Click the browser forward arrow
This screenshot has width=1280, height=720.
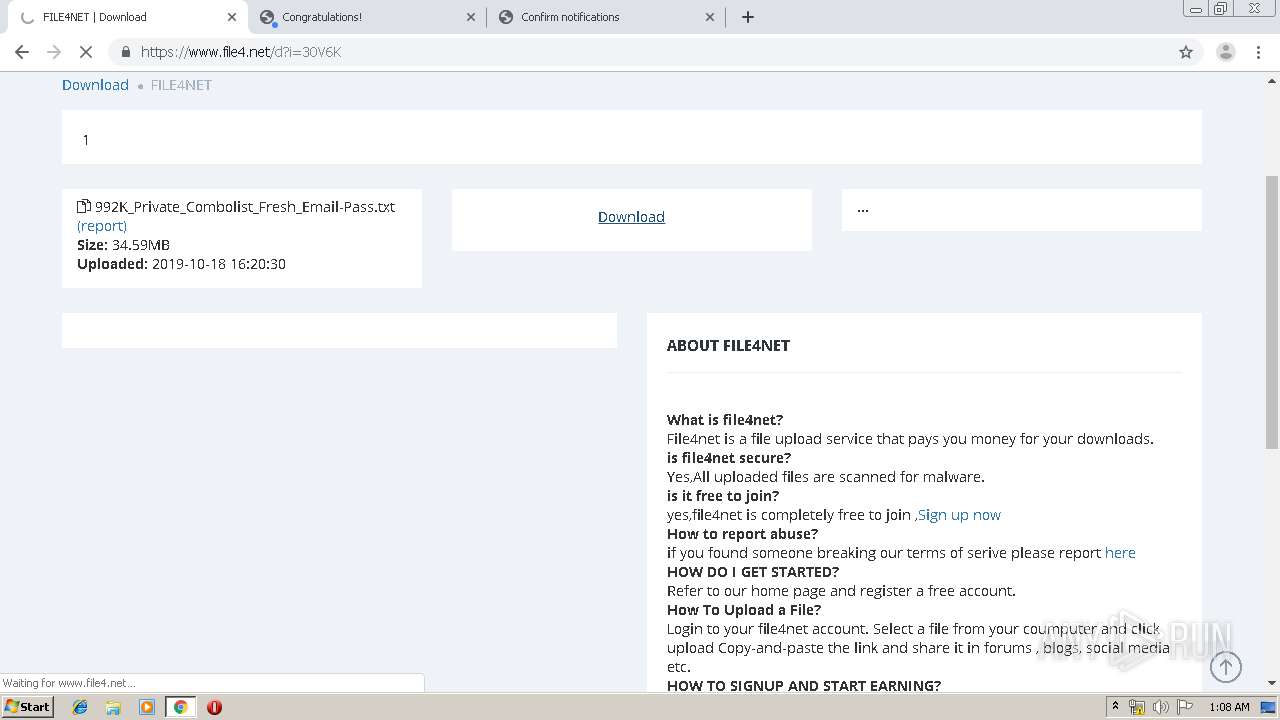click(x=54, y=52)
